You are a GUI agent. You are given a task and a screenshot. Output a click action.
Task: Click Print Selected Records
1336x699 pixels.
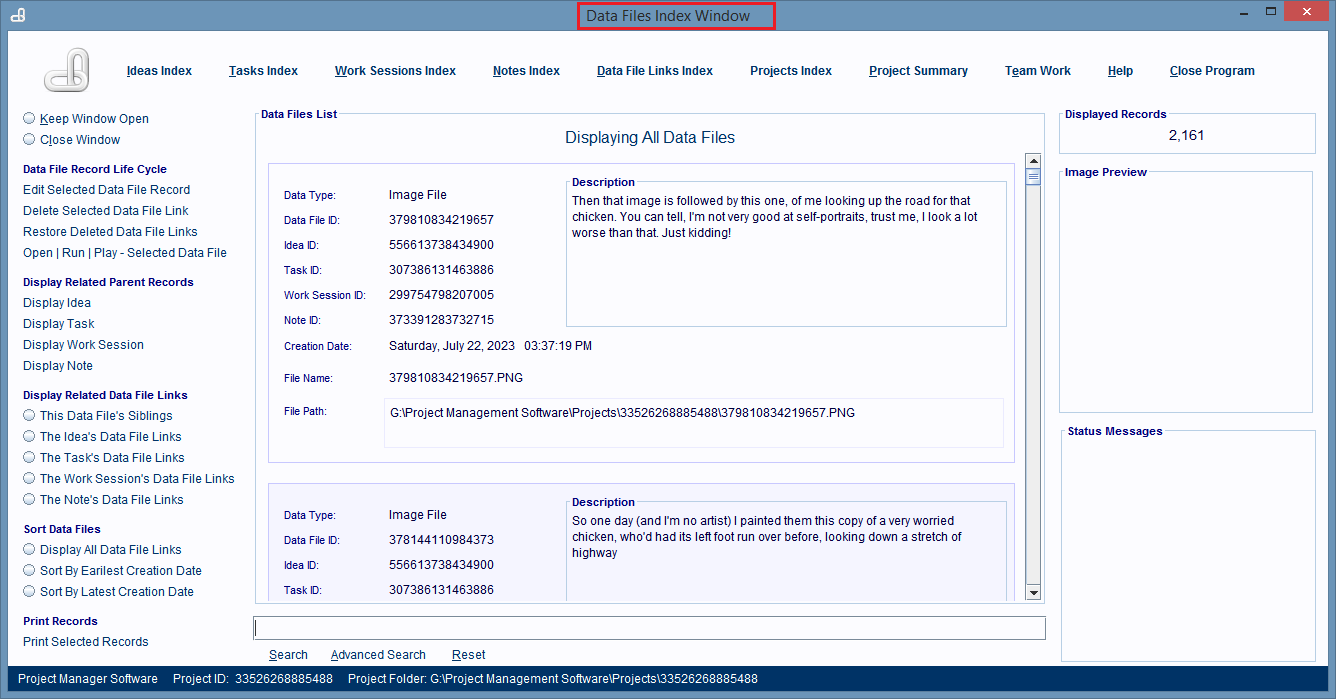(85, 642)
